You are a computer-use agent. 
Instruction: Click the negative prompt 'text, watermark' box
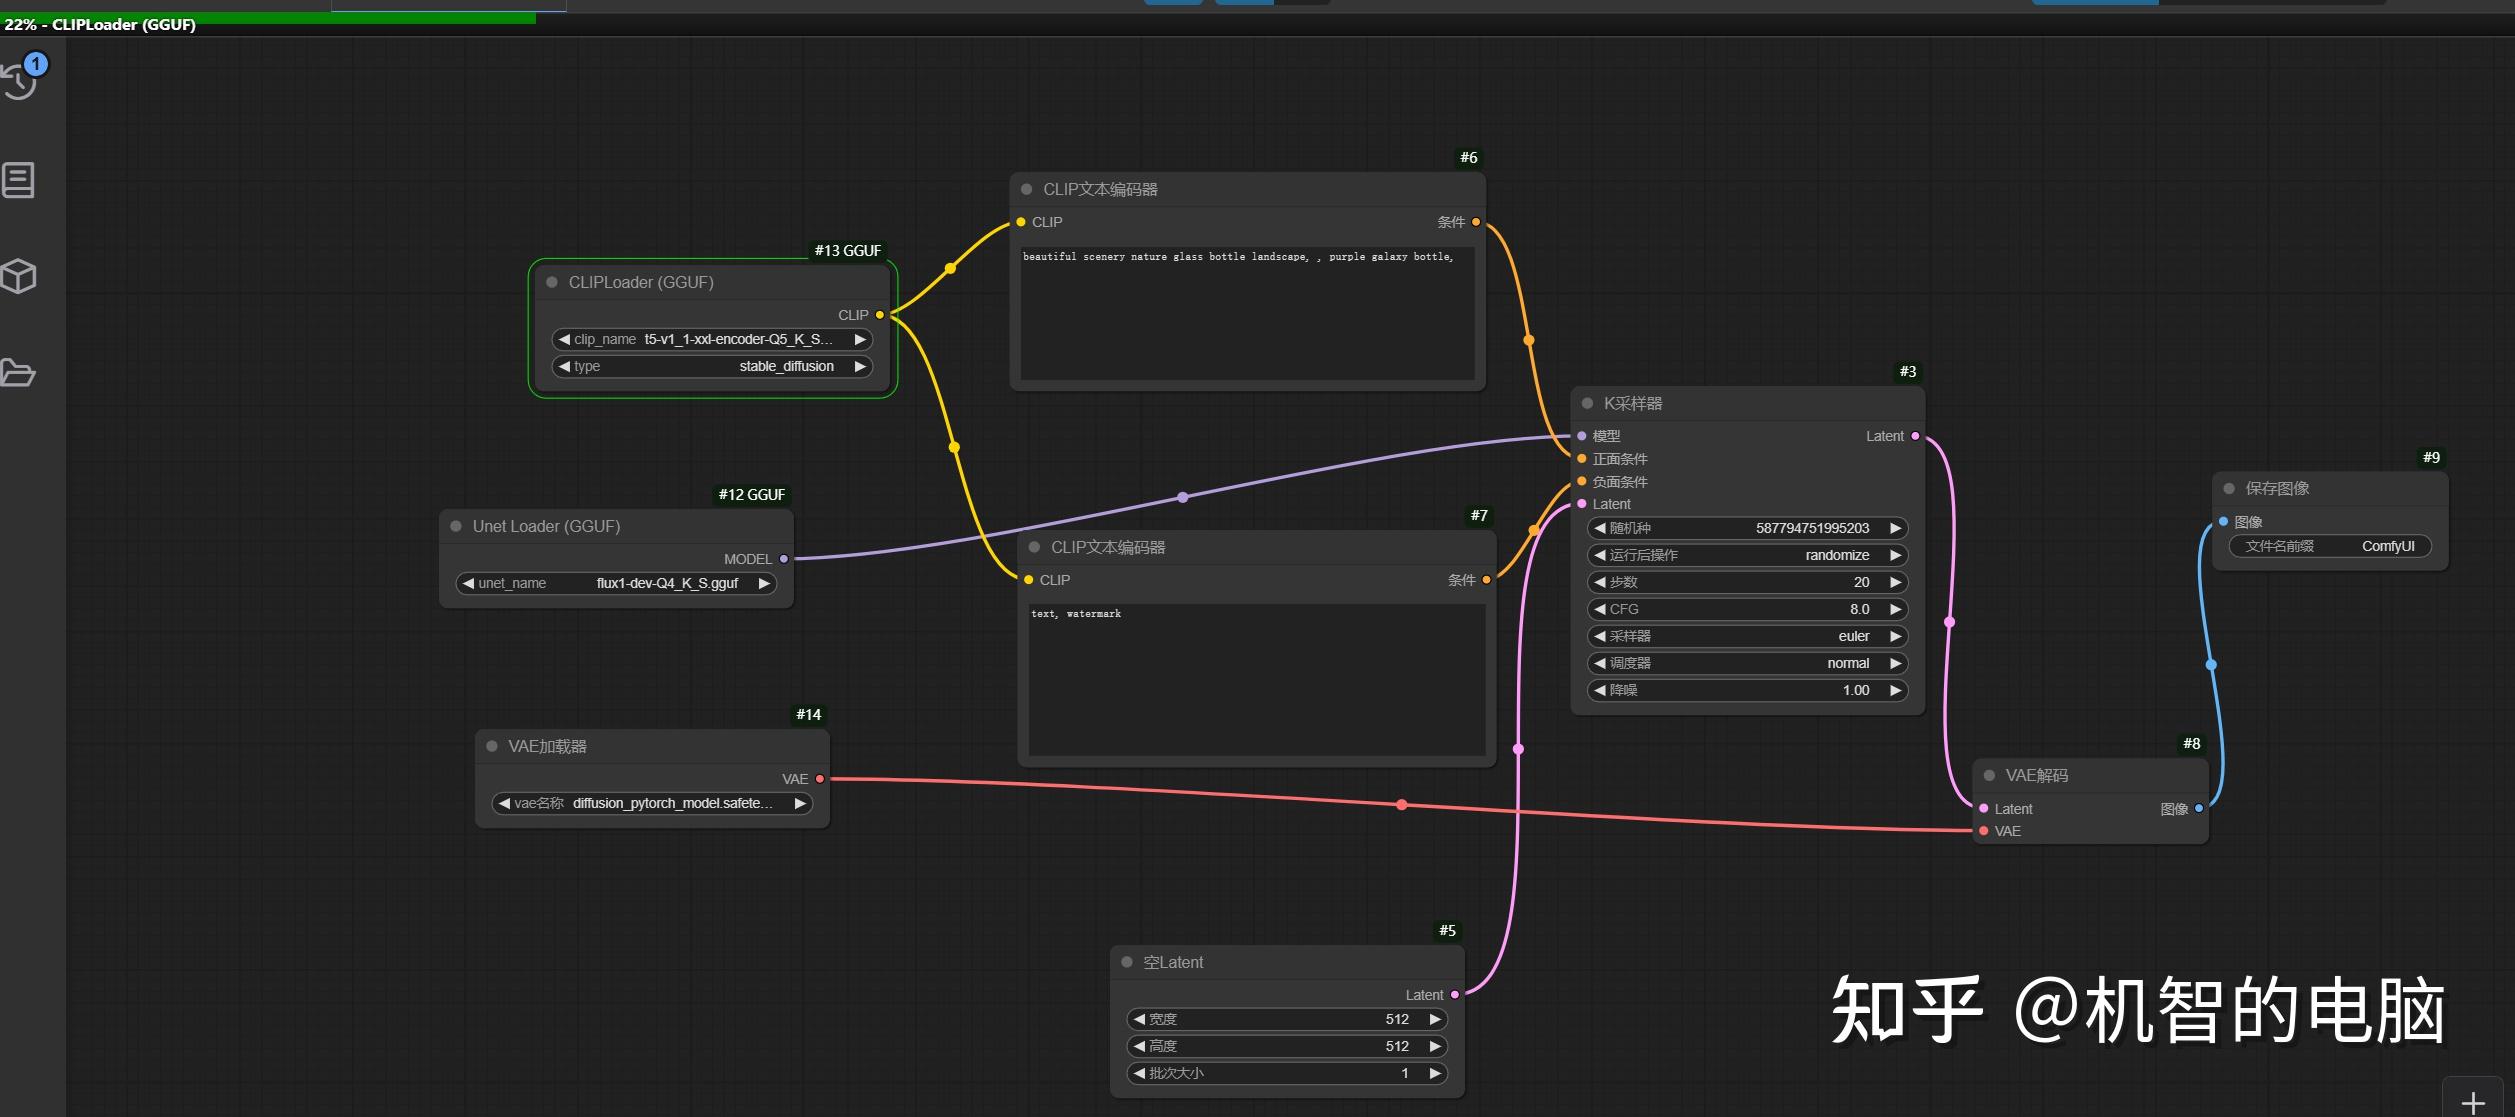pos(1256,680)
